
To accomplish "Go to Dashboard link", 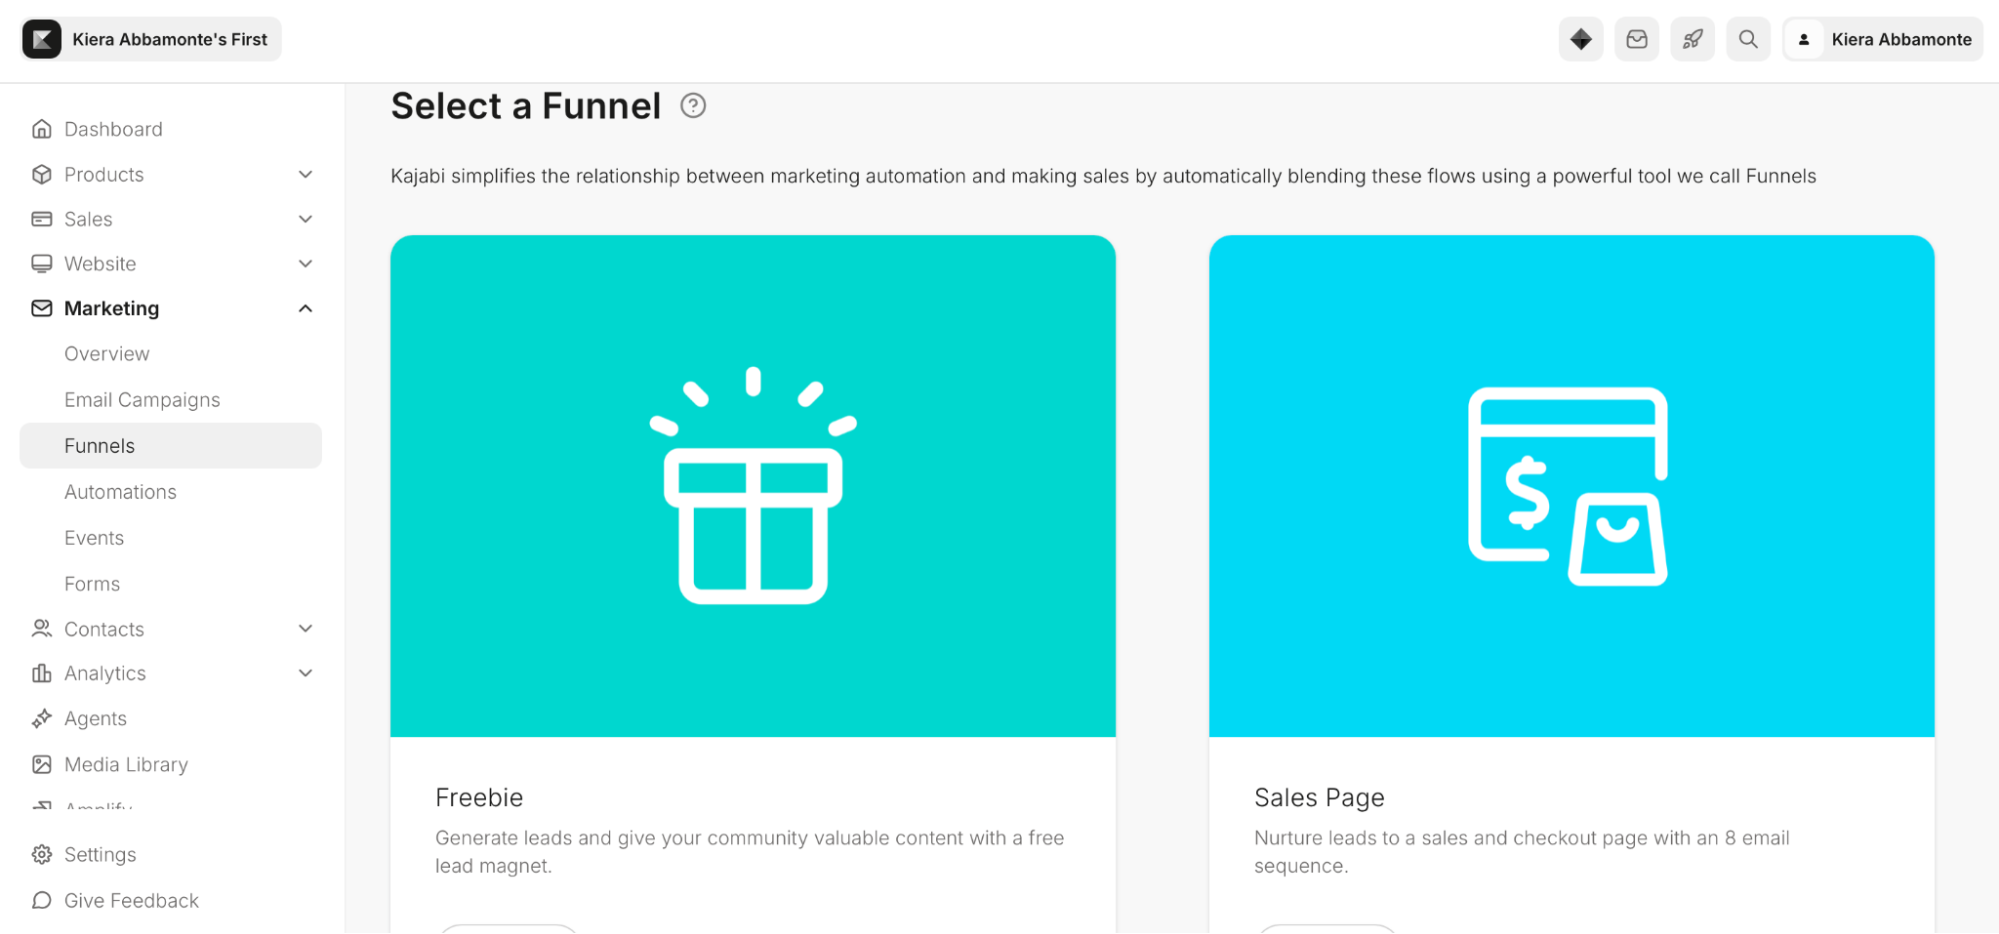I will [113, 129].
